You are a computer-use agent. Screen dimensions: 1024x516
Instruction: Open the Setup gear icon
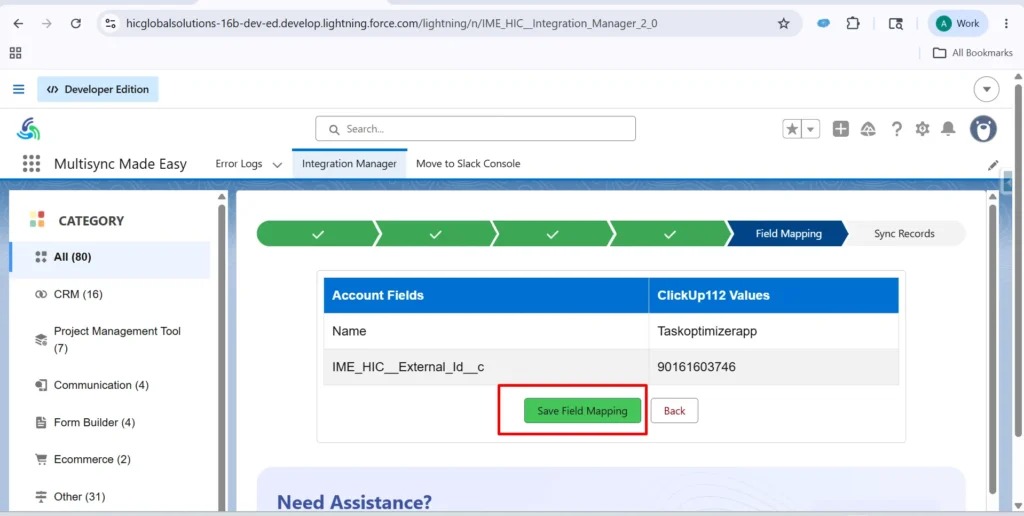click(922, 129)
